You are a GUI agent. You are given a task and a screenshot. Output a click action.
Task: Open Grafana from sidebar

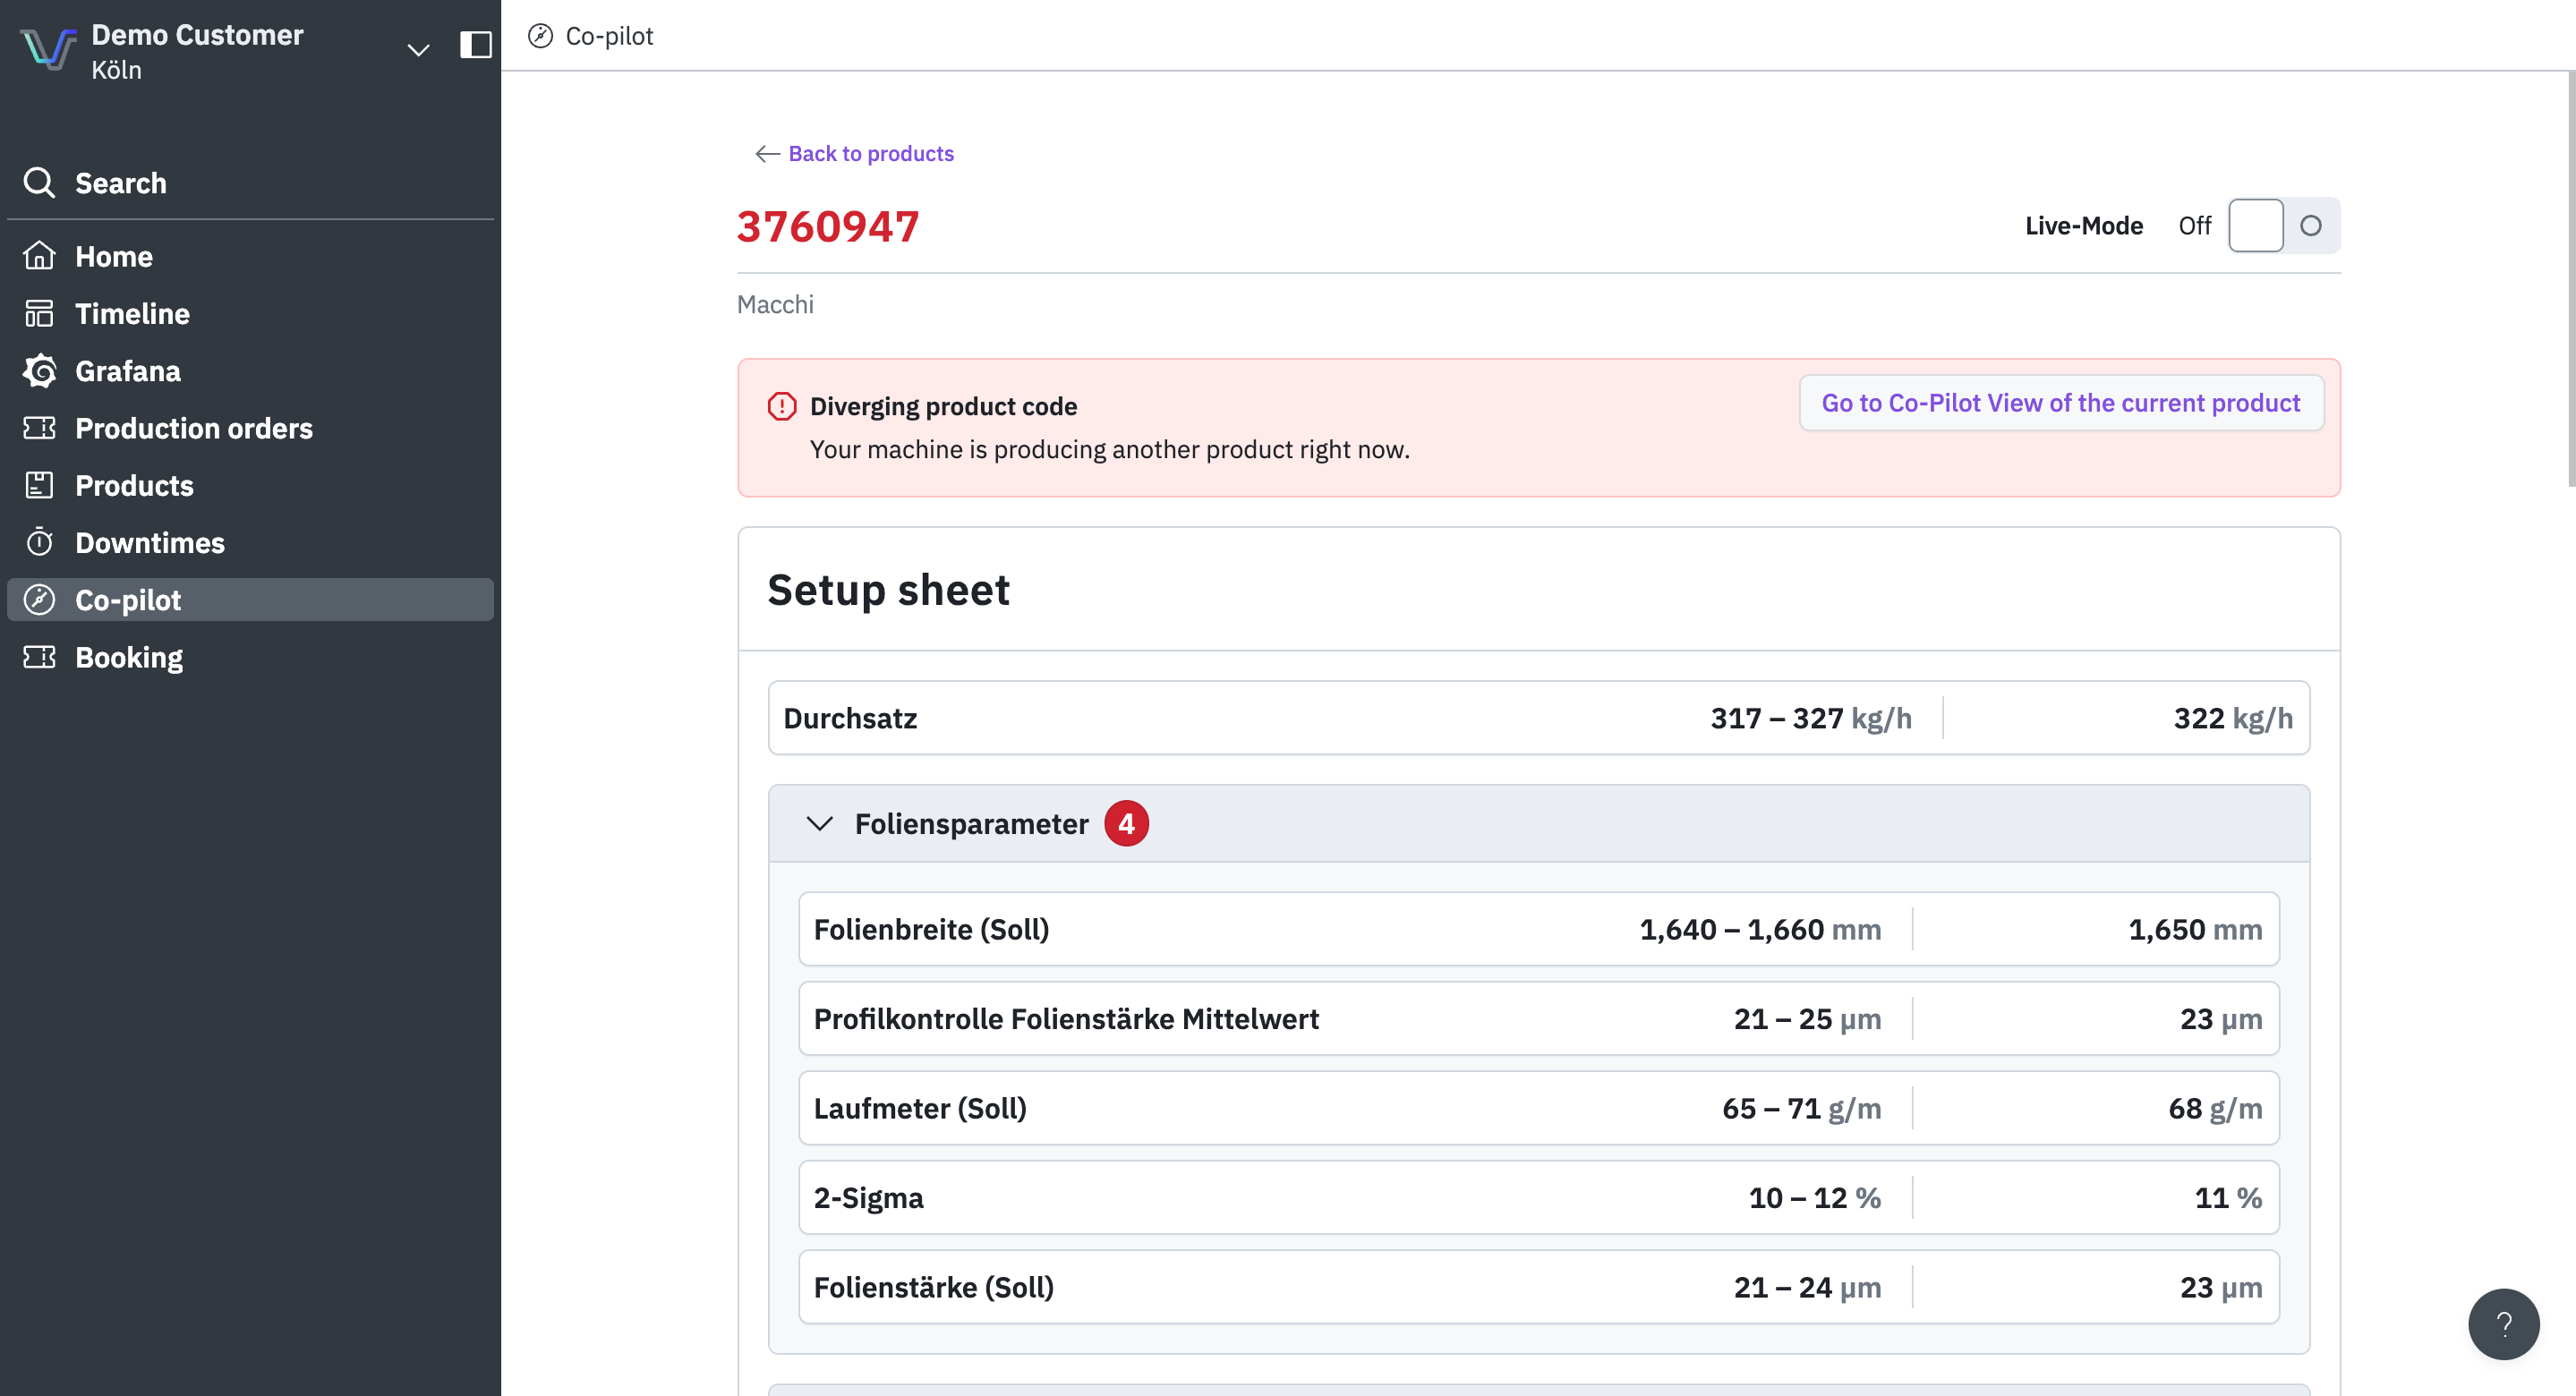click(x=250, y=371)
